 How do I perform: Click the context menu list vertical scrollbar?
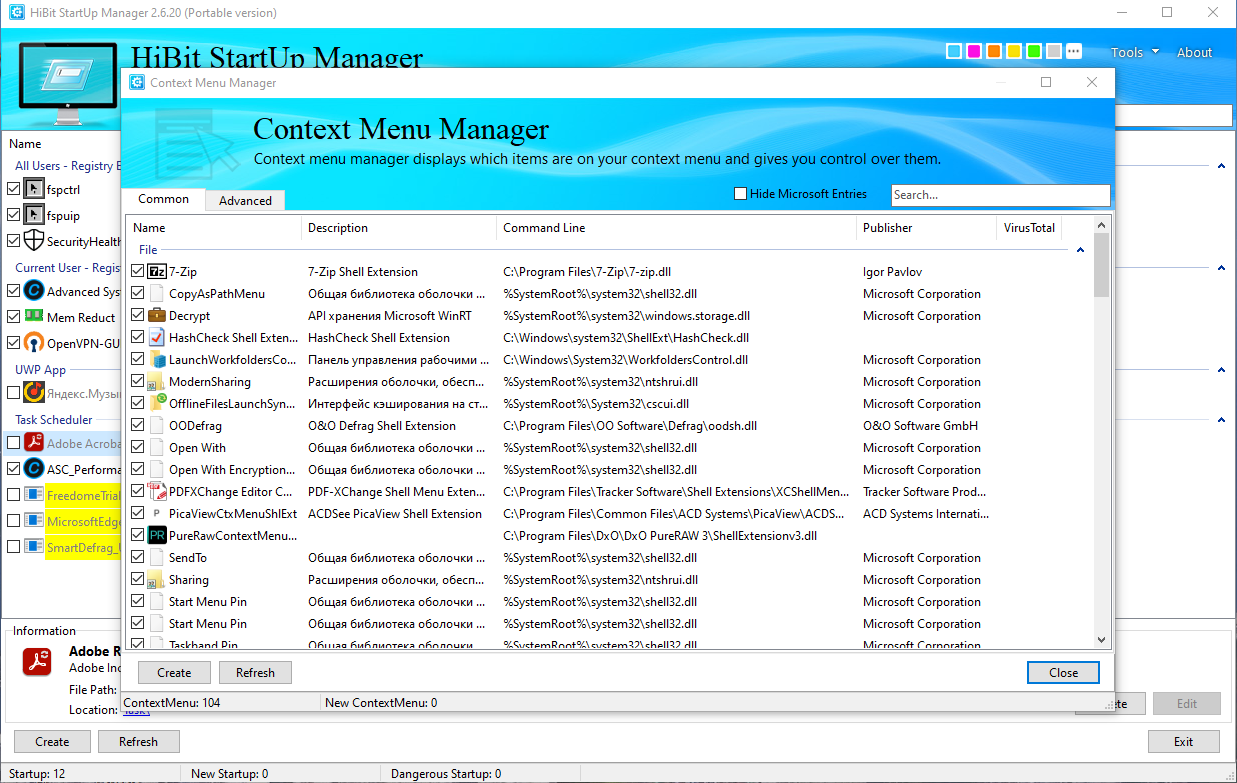(1102, 433)
